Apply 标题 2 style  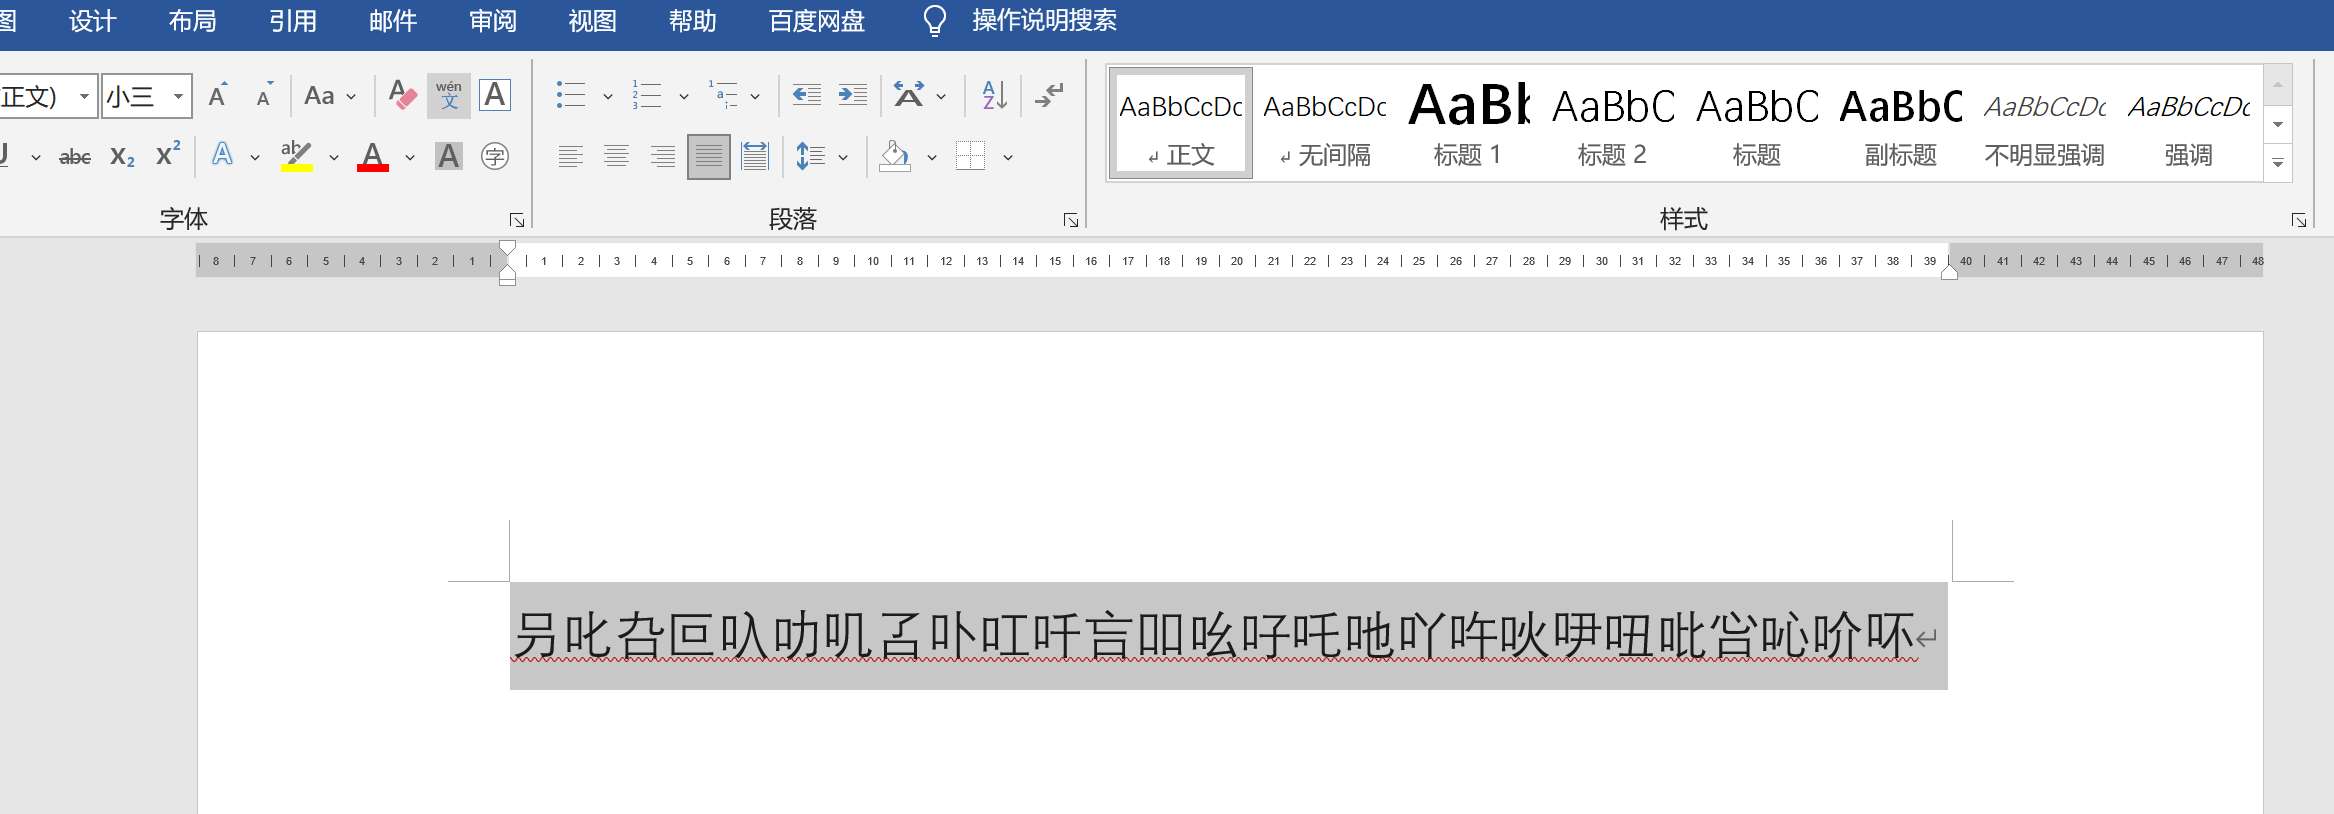(1613, 124)
